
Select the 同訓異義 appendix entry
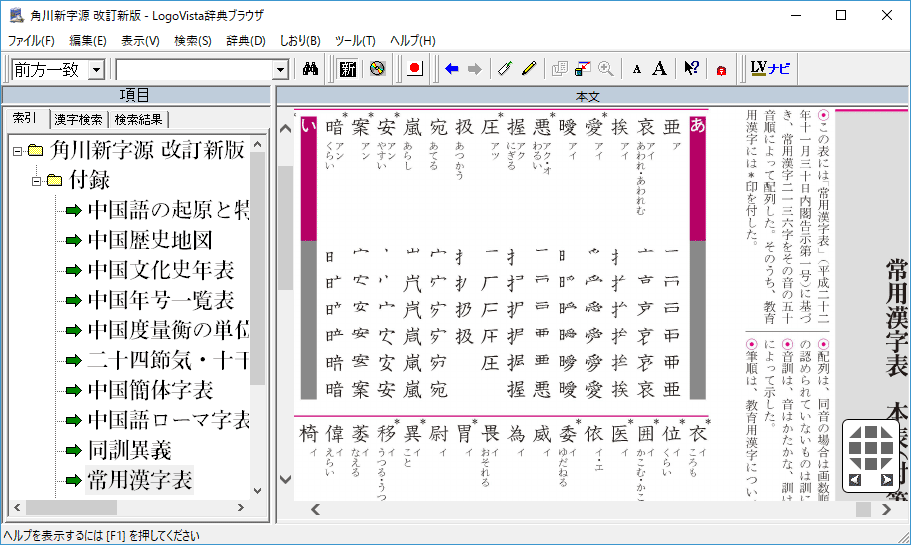pyautogui.click(x=129, y=450)
